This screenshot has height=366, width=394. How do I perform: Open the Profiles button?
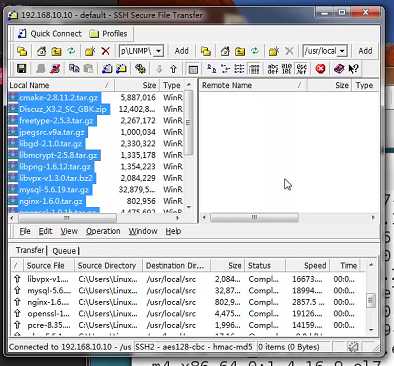point(108,34)
